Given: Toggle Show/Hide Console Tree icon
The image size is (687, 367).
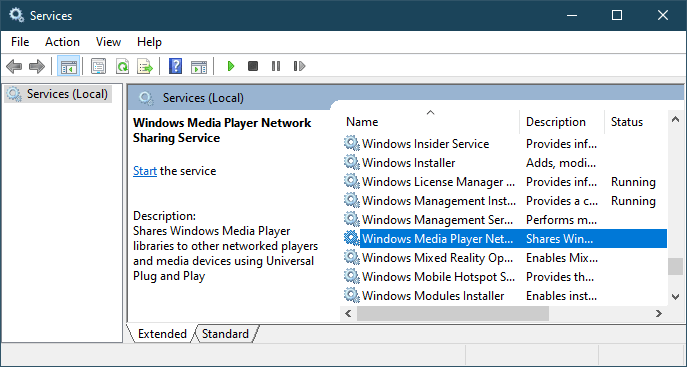Looking at the screenshot, I should 68,67.
